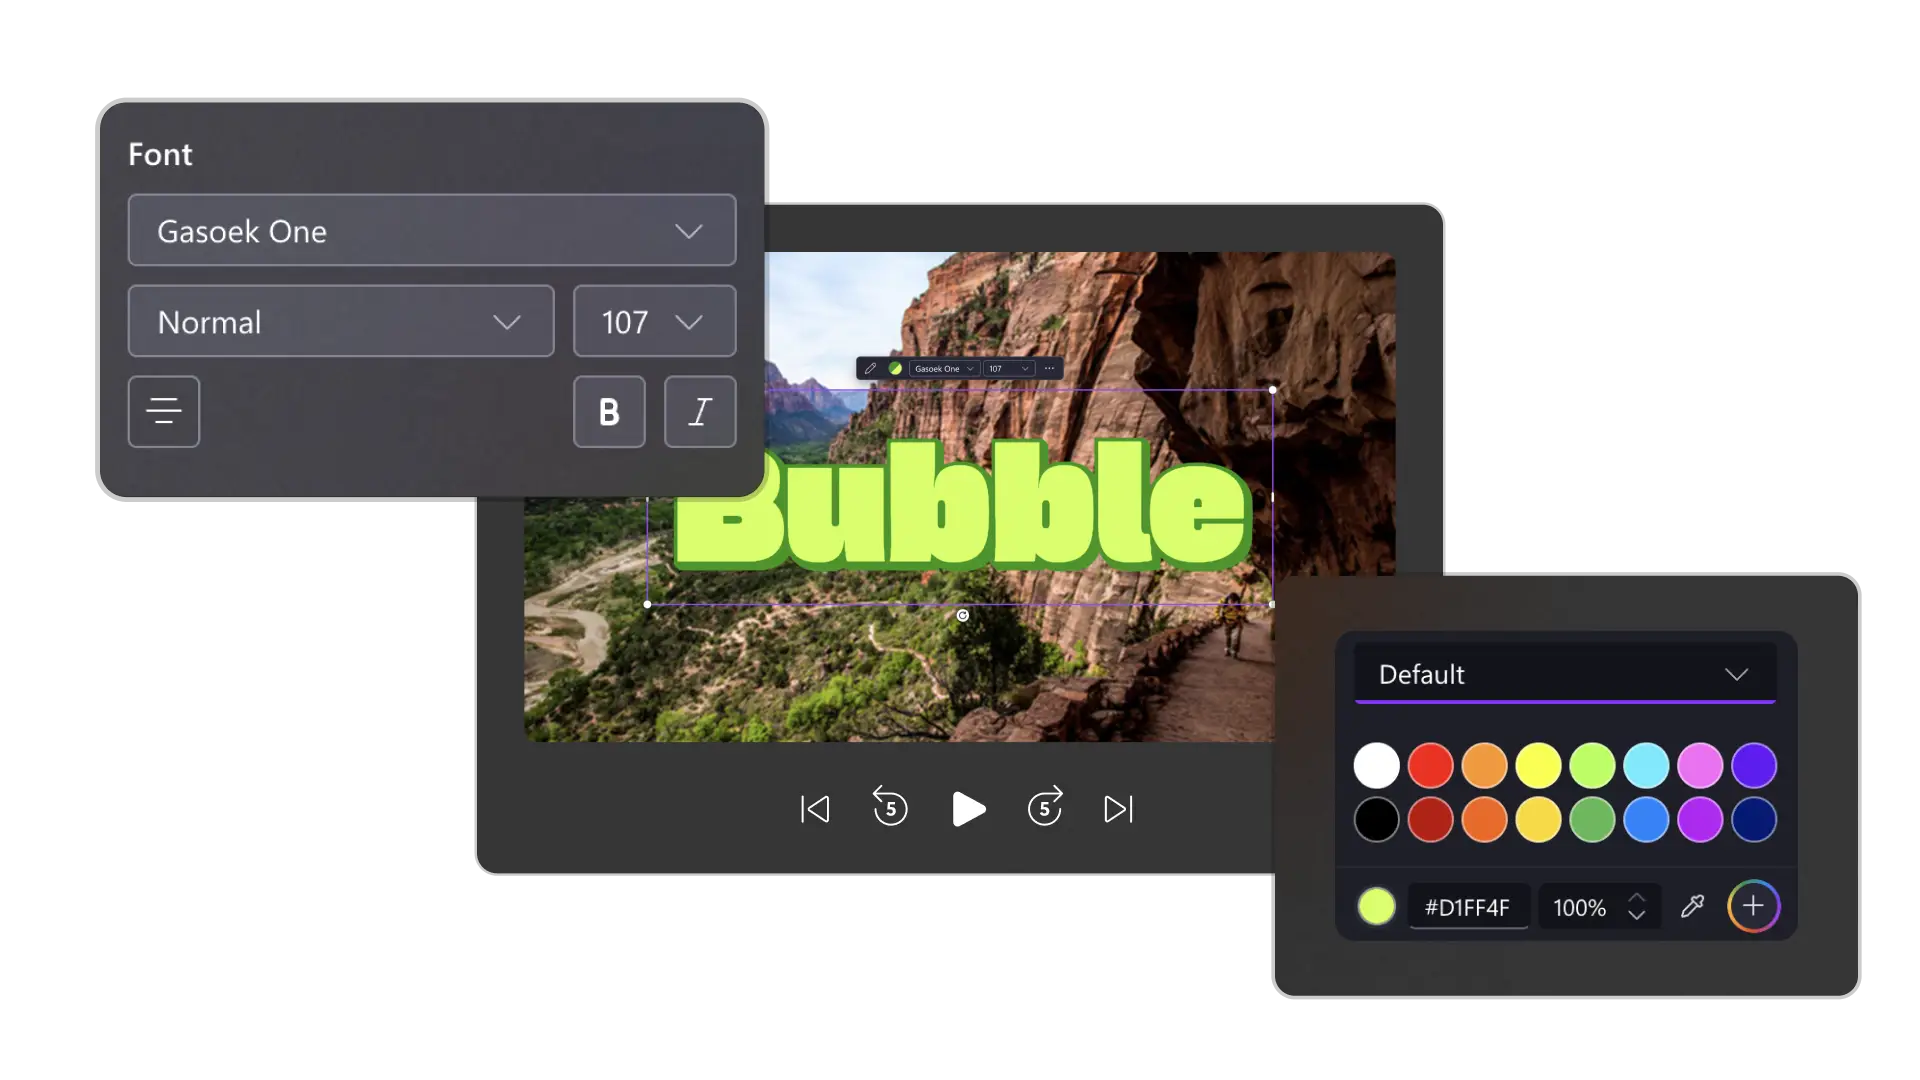Click the dark green swatch in second row

(1592, 819)
